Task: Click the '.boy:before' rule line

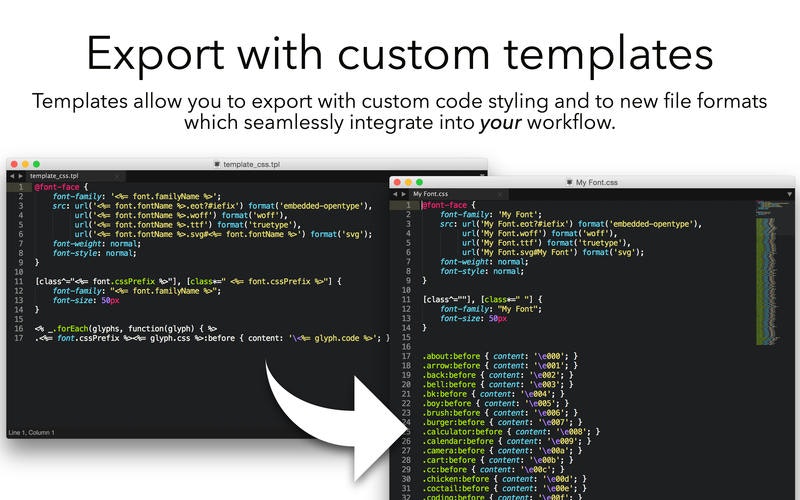Action: click(x=495, y=404)
